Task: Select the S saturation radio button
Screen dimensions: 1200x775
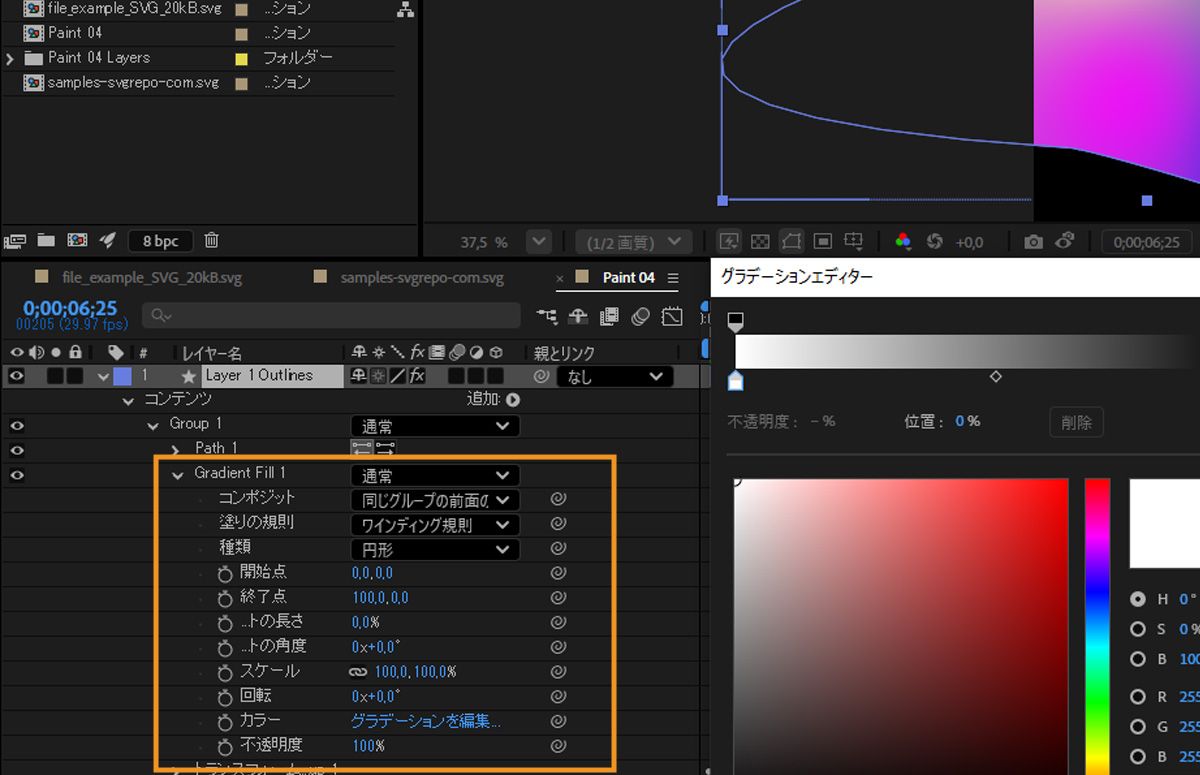Action: 1138,629
